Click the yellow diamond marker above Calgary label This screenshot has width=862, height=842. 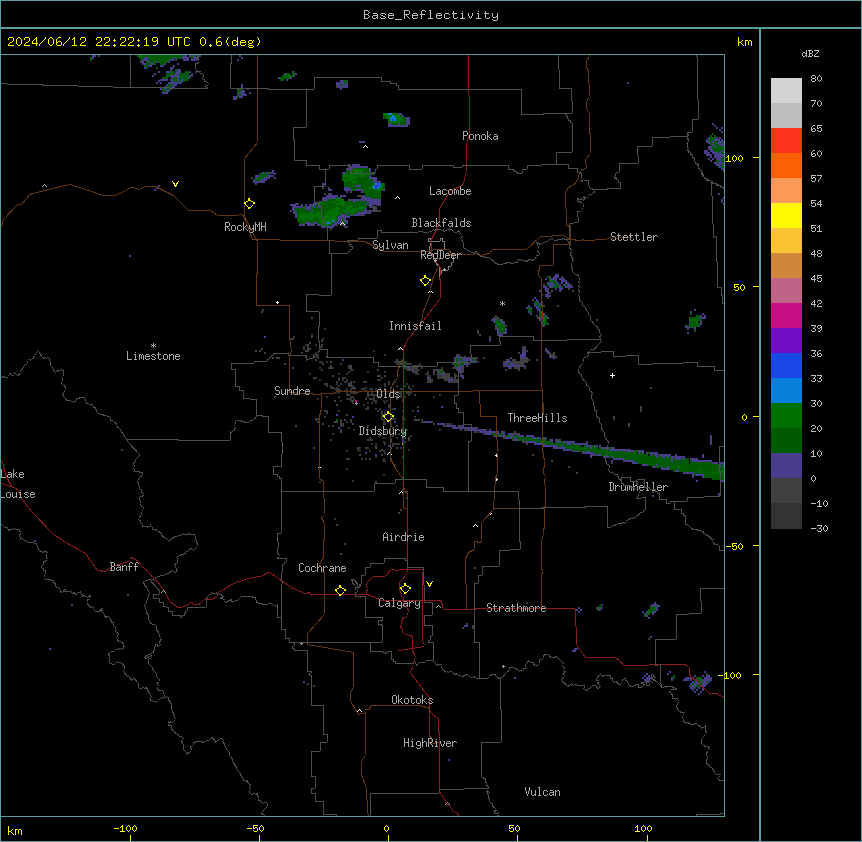pos(405,588)
